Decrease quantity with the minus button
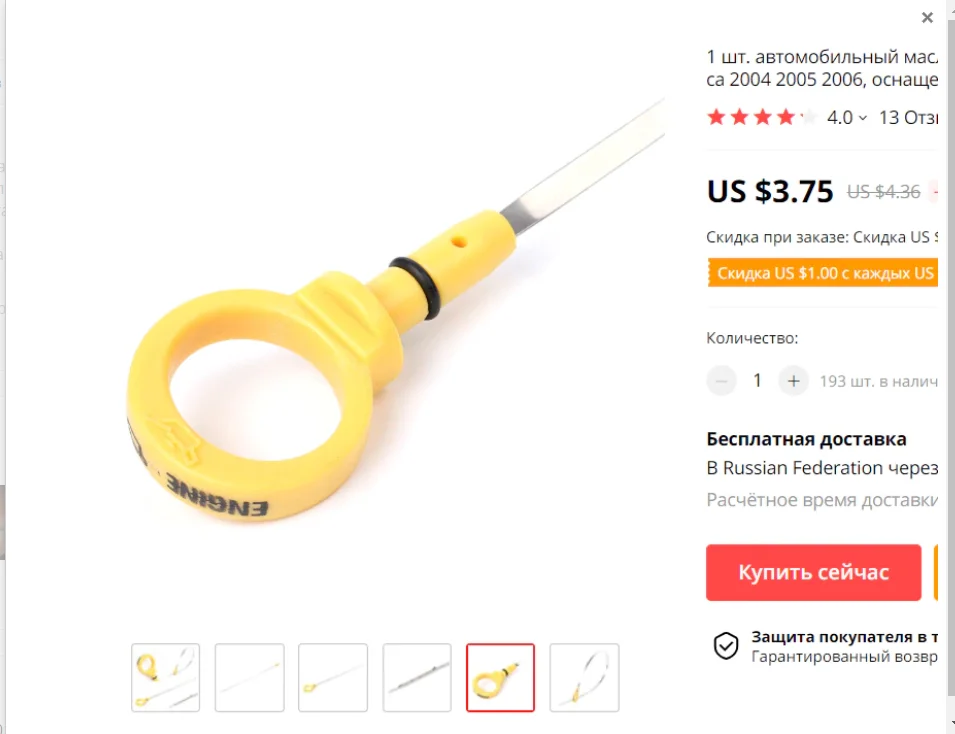955x734 pixels. click(x=721, y=381)
